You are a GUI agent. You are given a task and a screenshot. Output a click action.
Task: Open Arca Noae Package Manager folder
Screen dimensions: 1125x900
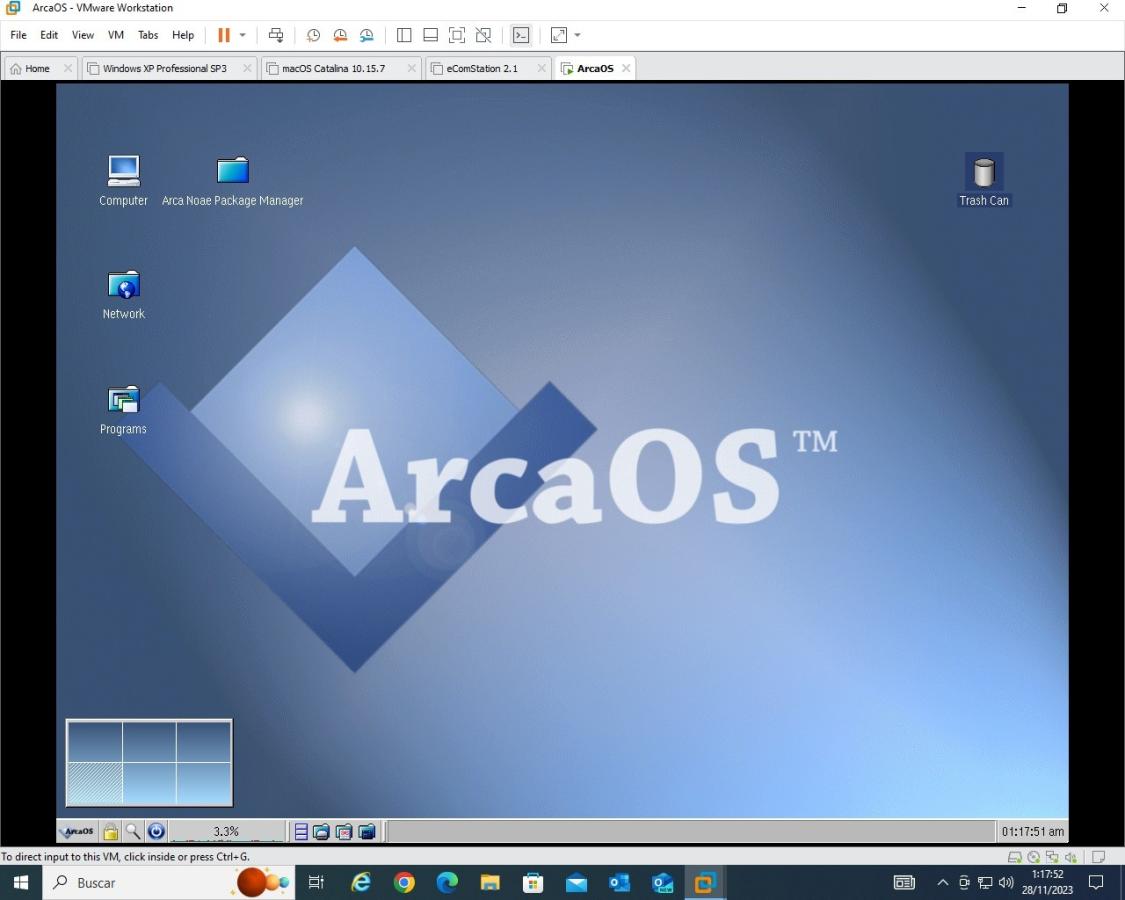coord(232,171)
